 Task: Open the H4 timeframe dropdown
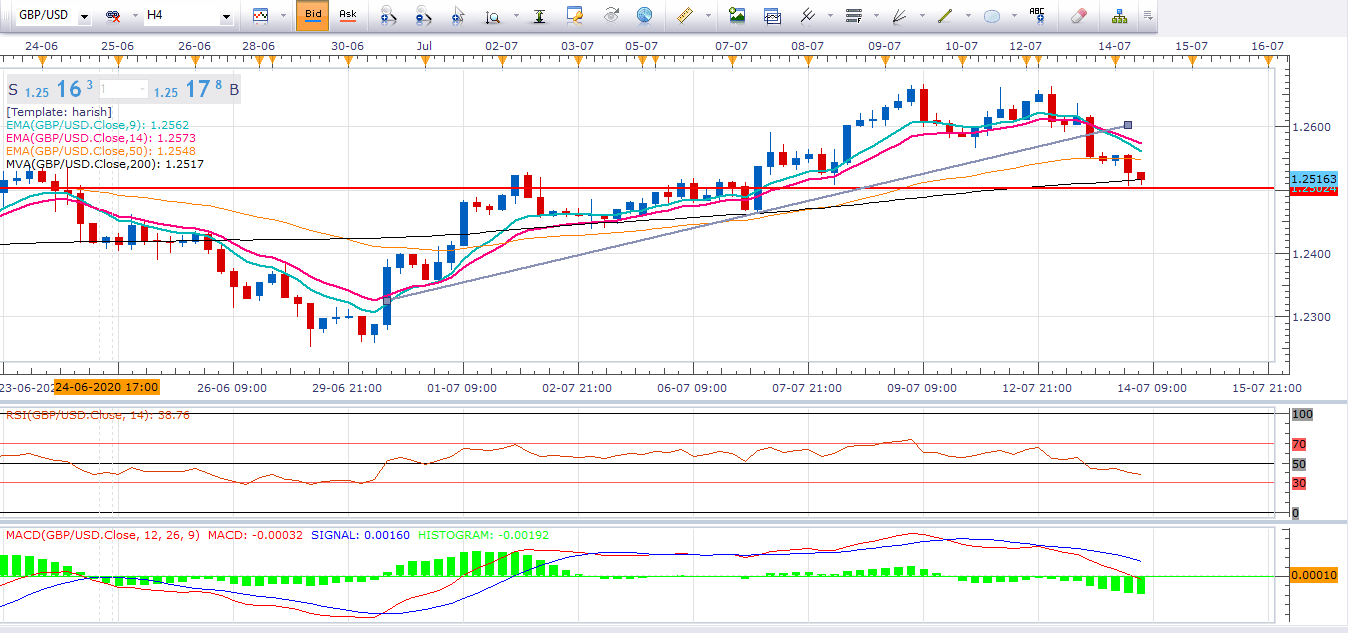click(225, 15)
